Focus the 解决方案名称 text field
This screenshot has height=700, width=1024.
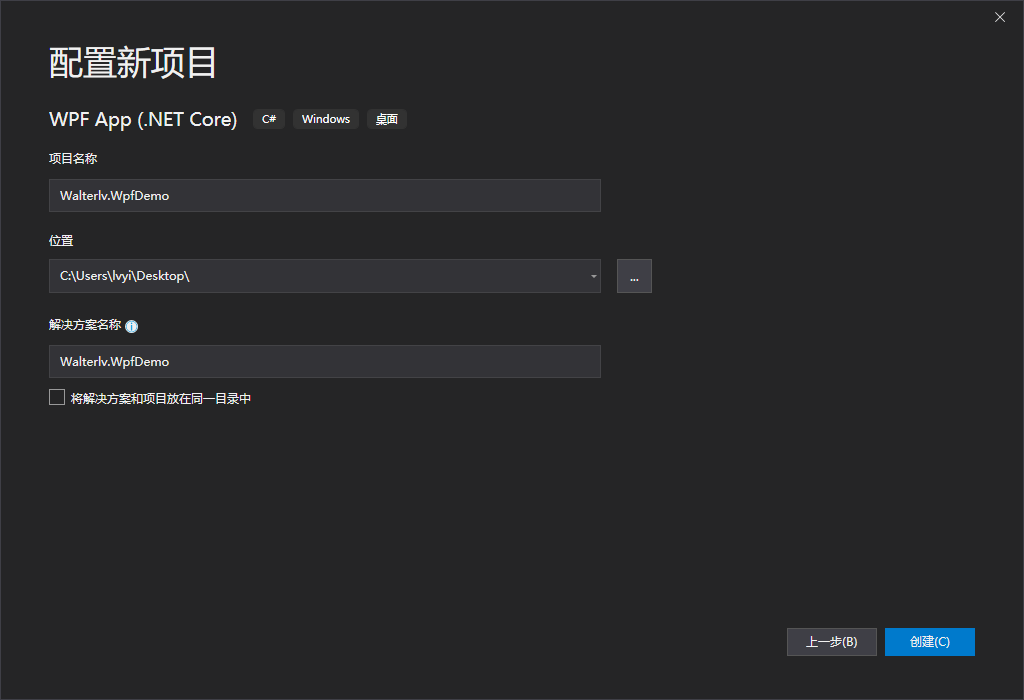pos(324,362)
